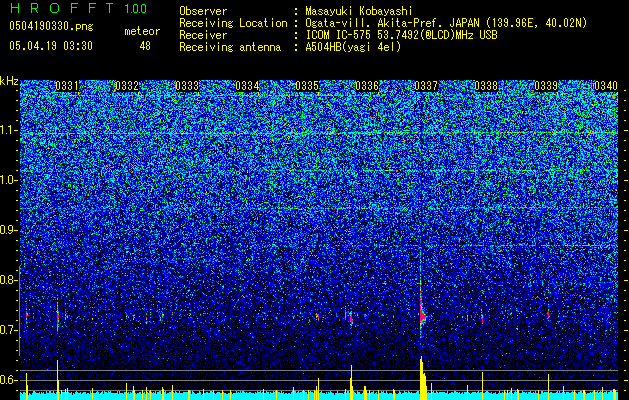629x400 pixels.
Task: Click the meteor count value 48
Action: pos(145,46)
